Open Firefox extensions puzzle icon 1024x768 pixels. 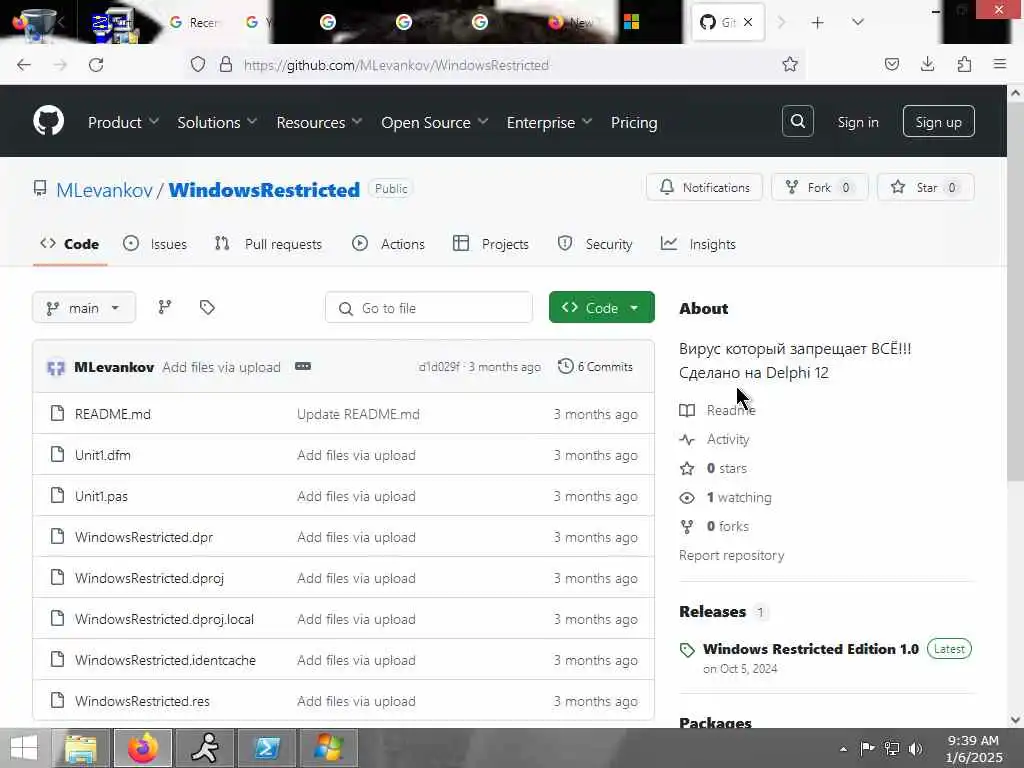(964, 65)
